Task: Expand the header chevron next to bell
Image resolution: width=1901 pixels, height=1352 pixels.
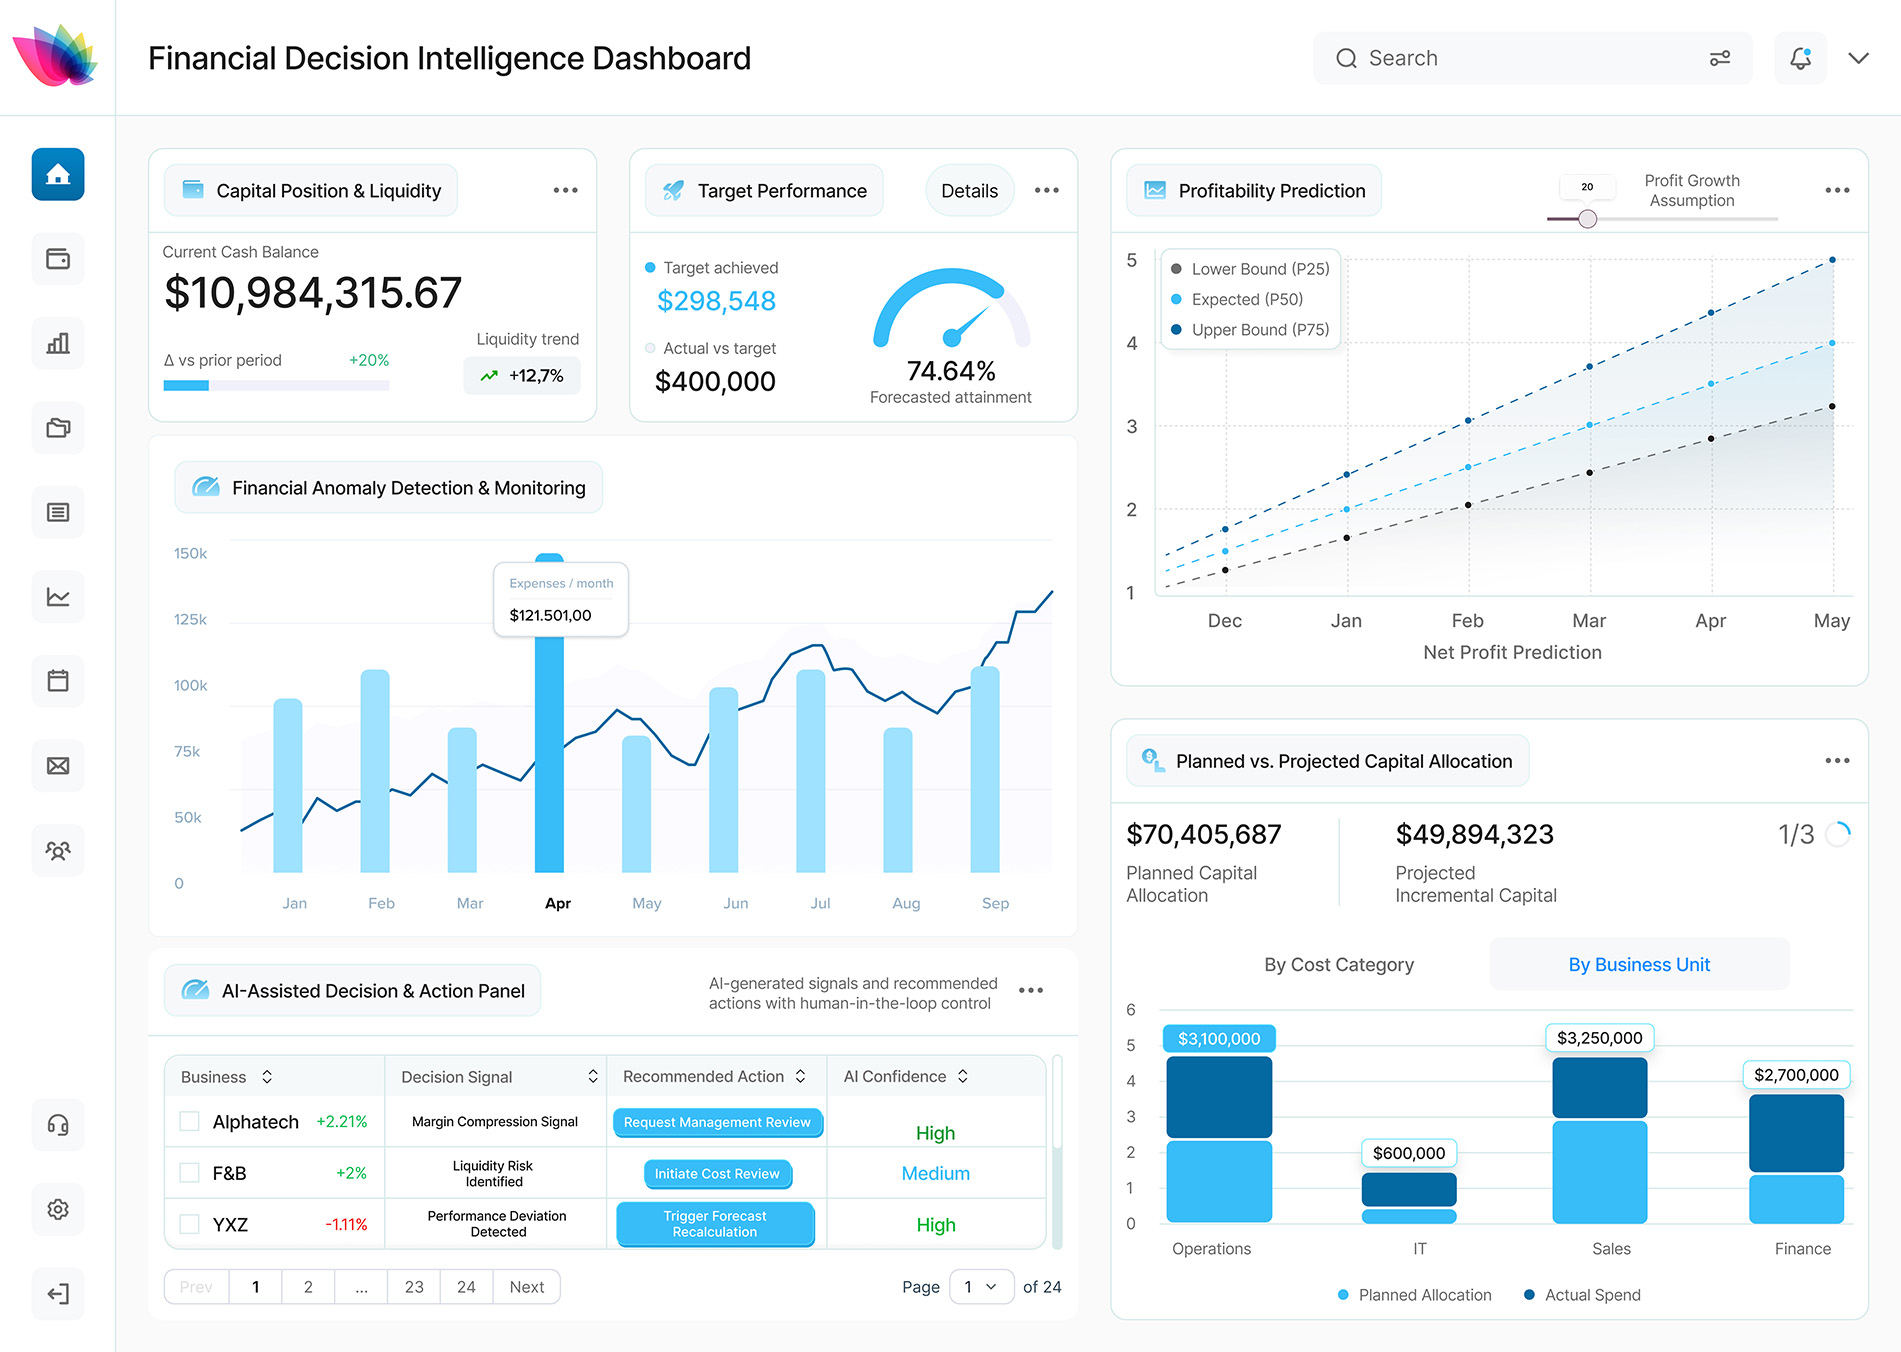Action: click(x=1858, y=58)
